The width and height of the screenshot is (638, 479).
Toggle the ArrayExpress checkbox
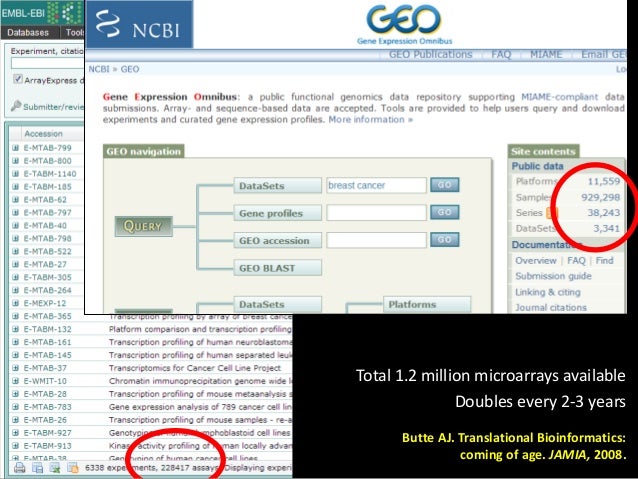[x=17, y=79]
